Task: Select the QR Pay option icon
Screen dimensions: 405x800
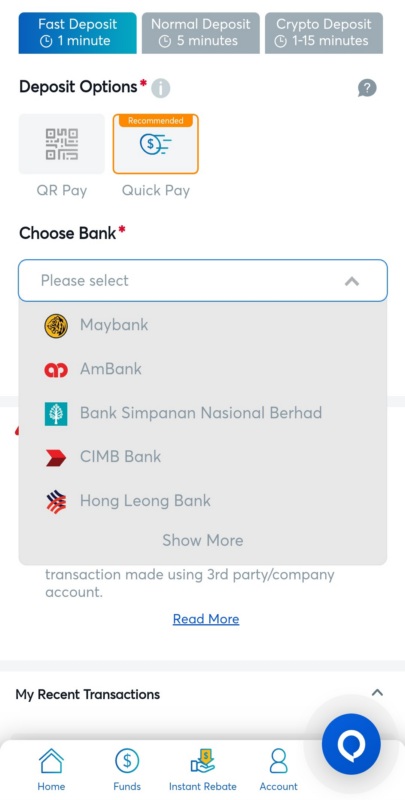Action: [x=62, y=144]
